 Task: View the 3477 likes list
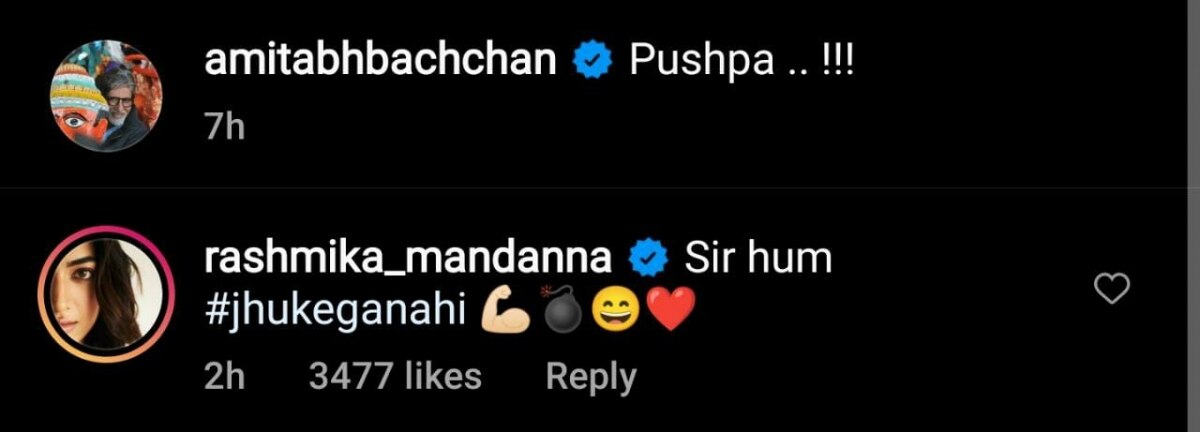pos(395,376)
